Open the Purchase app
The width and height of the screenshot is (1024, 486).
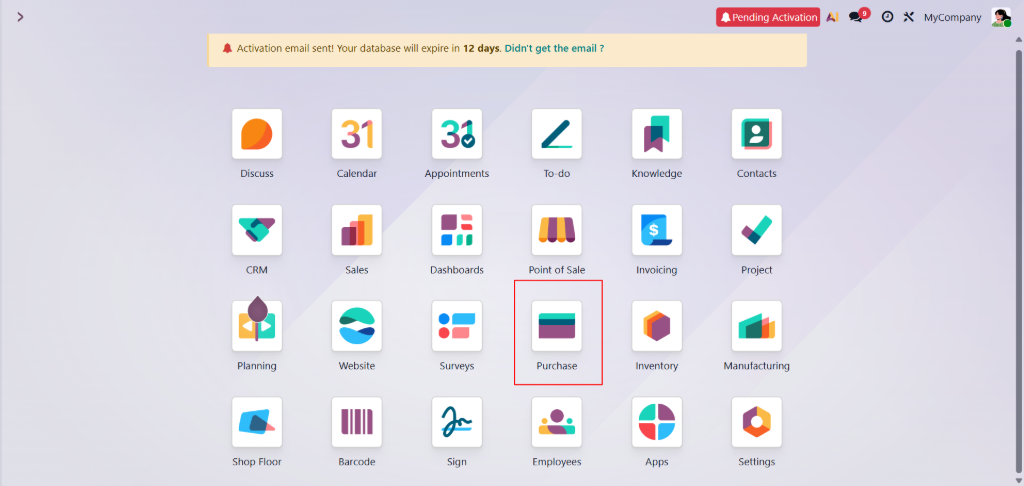[x=557, y=327]
